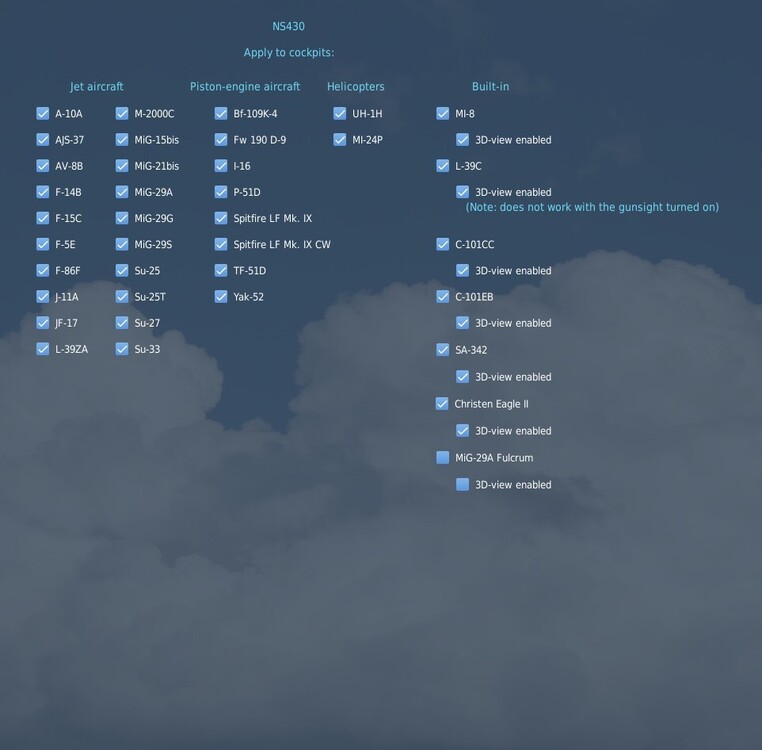The image size is (762, 750).
Task: Click the NS430 title text
Action: point(289,26)
